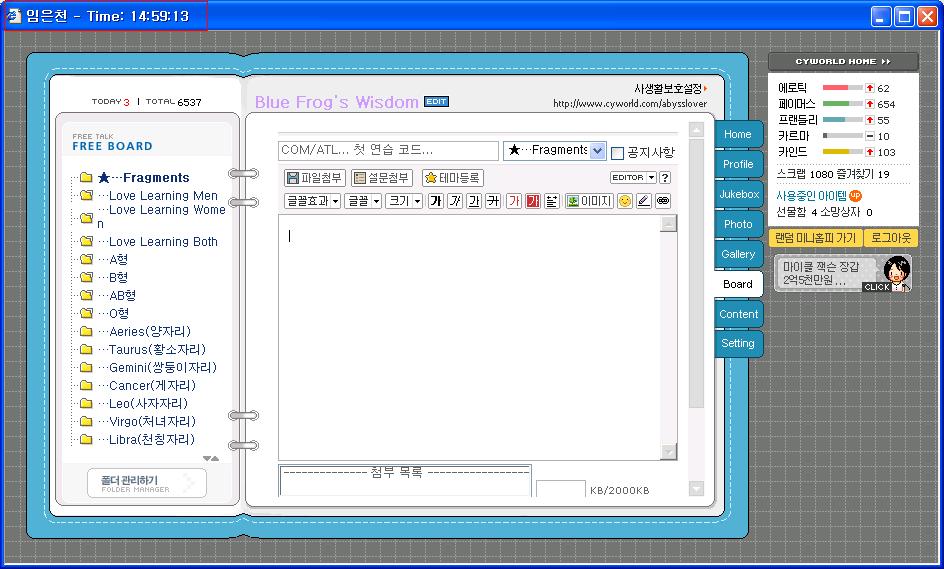Image resolution: width=944 pixels, height=569 pixels.
Task: Open the 글꼴효과 font effect dropdown
Action: [312, 201]
